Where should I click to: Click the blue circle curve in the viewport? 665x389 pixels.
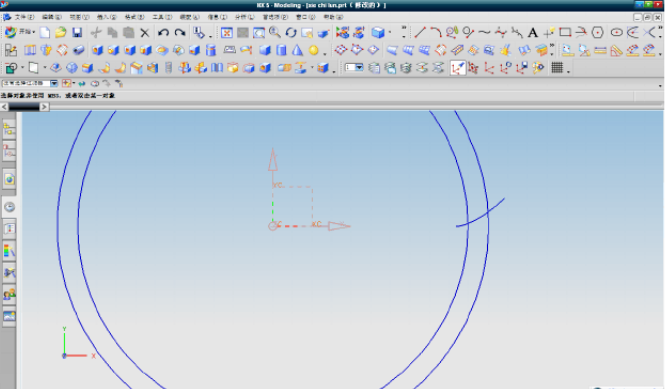click(x=58, y=229)
